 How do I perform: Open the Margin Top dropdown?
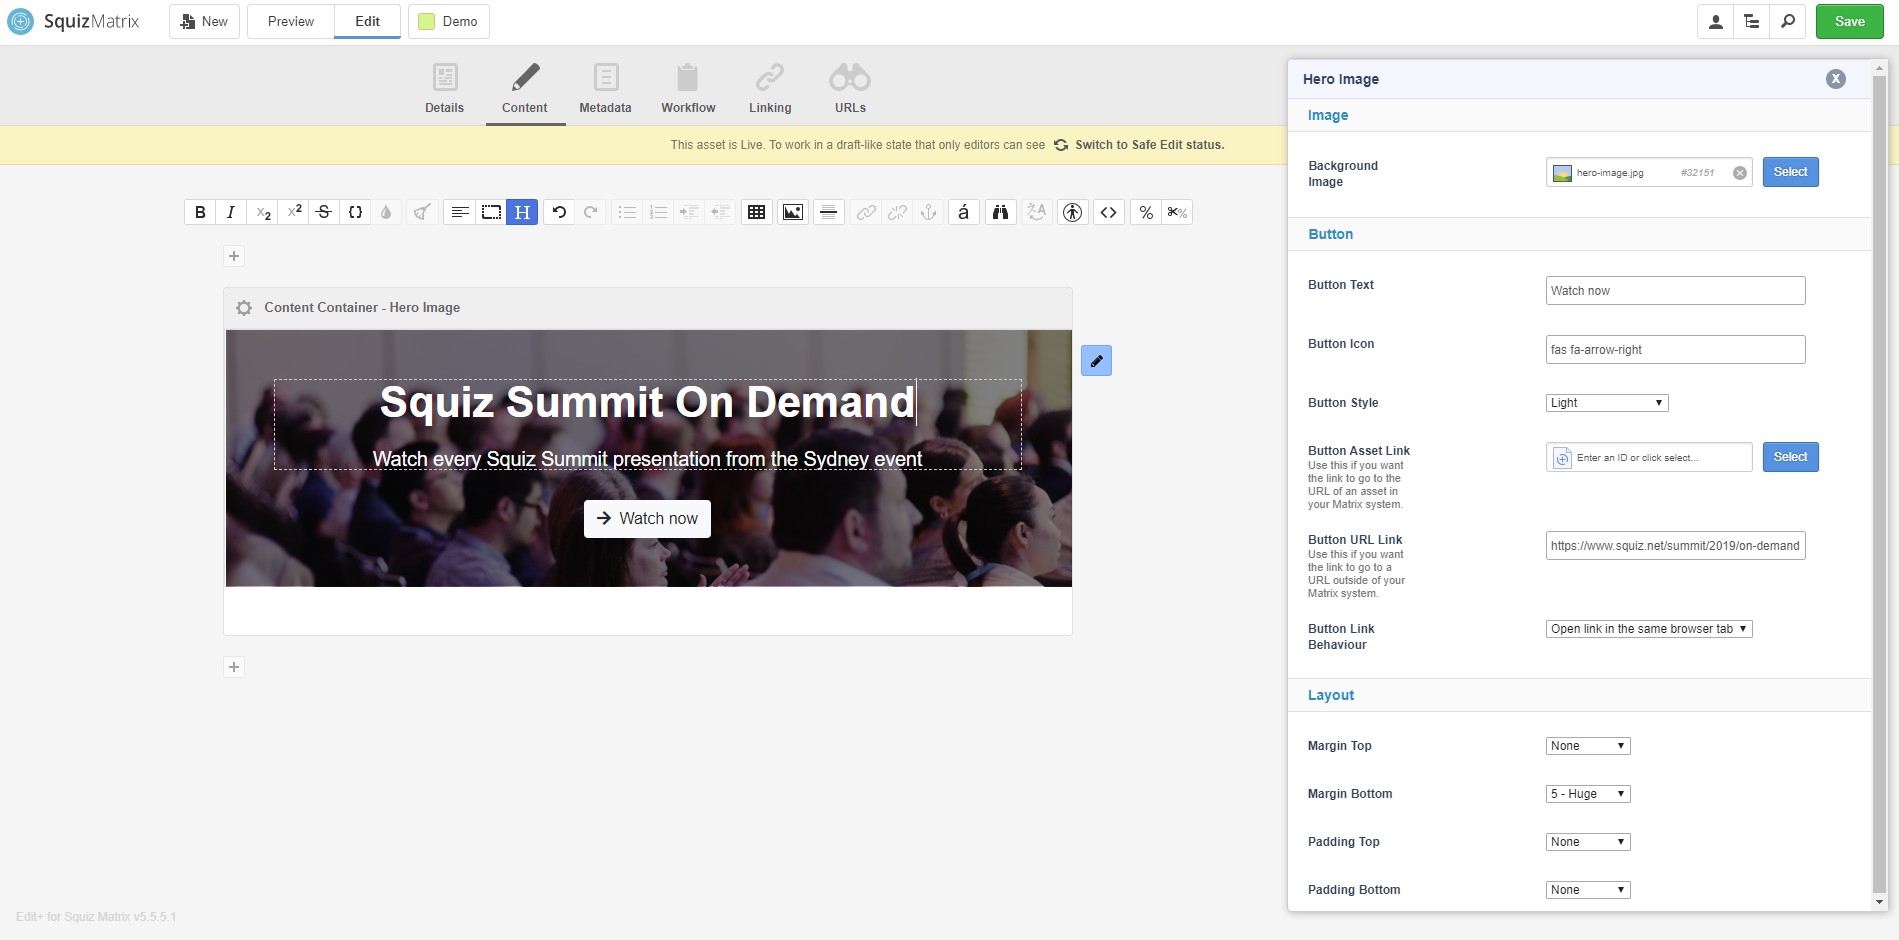[x=1588, y=746]
